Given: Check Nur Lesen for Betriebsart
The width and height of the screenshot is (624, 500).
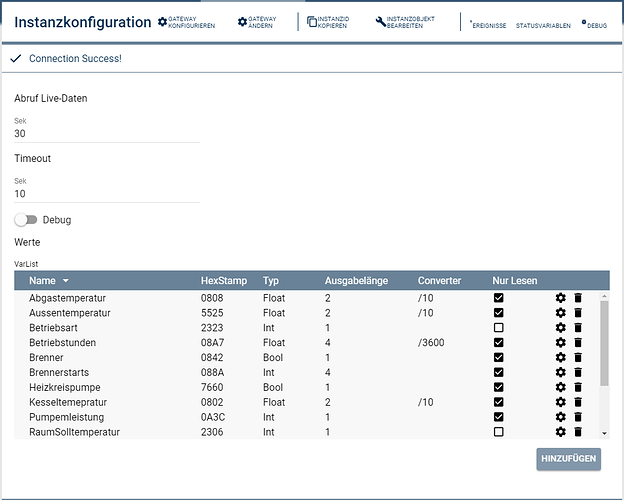Looking at the screenshot, I should point(498,328).
